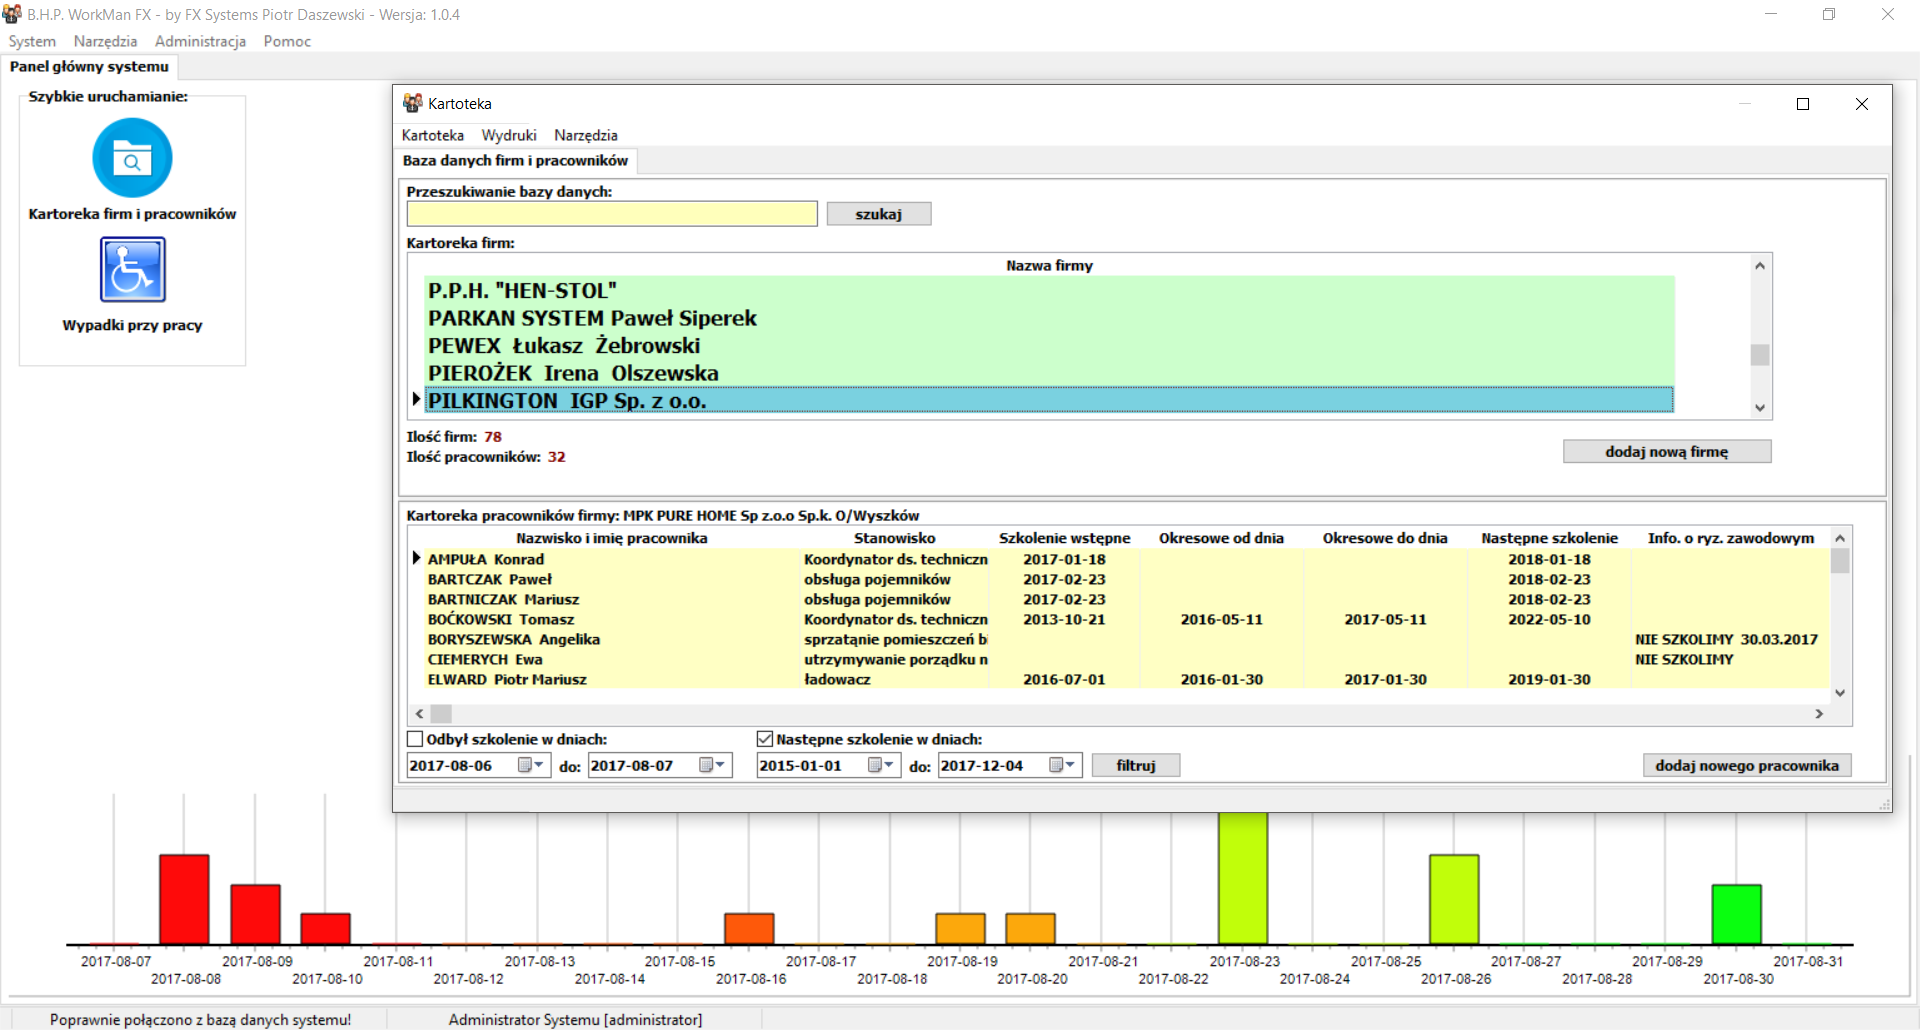Click green chart bar for 2017-08-30
1920x1030 pixels.
[1736, 914]
